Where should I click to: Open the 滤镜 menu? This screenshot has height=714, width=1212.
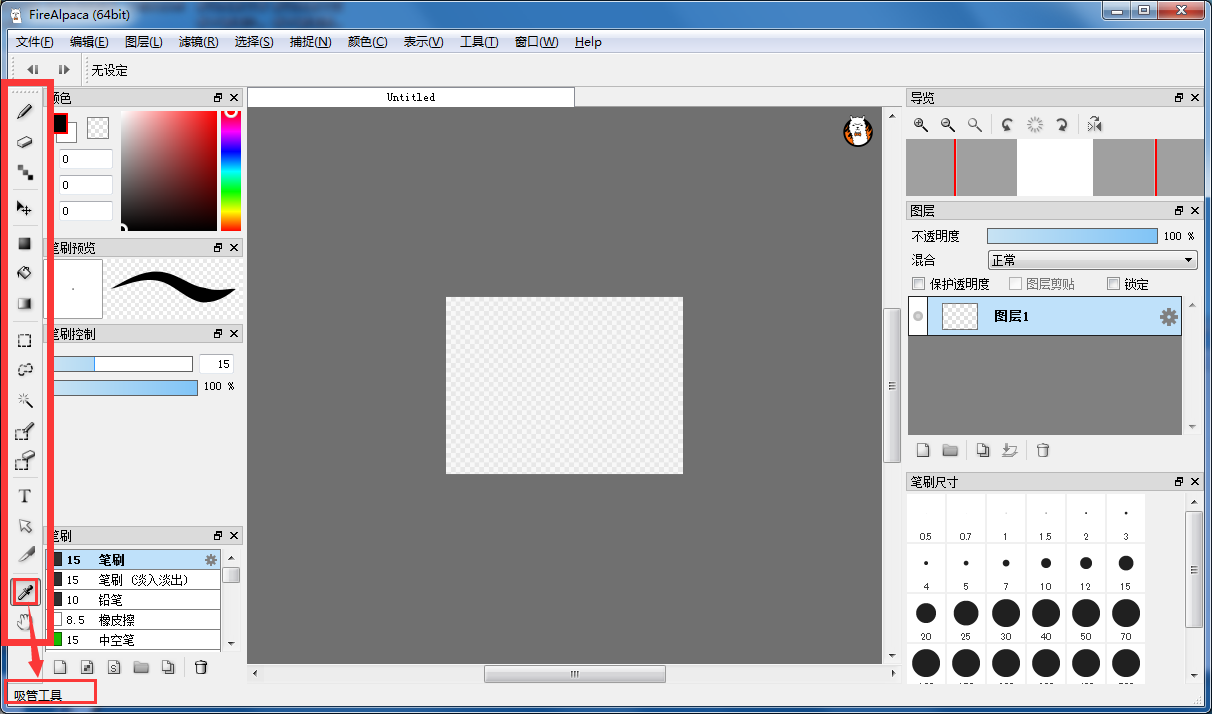(x=198, y=42)
